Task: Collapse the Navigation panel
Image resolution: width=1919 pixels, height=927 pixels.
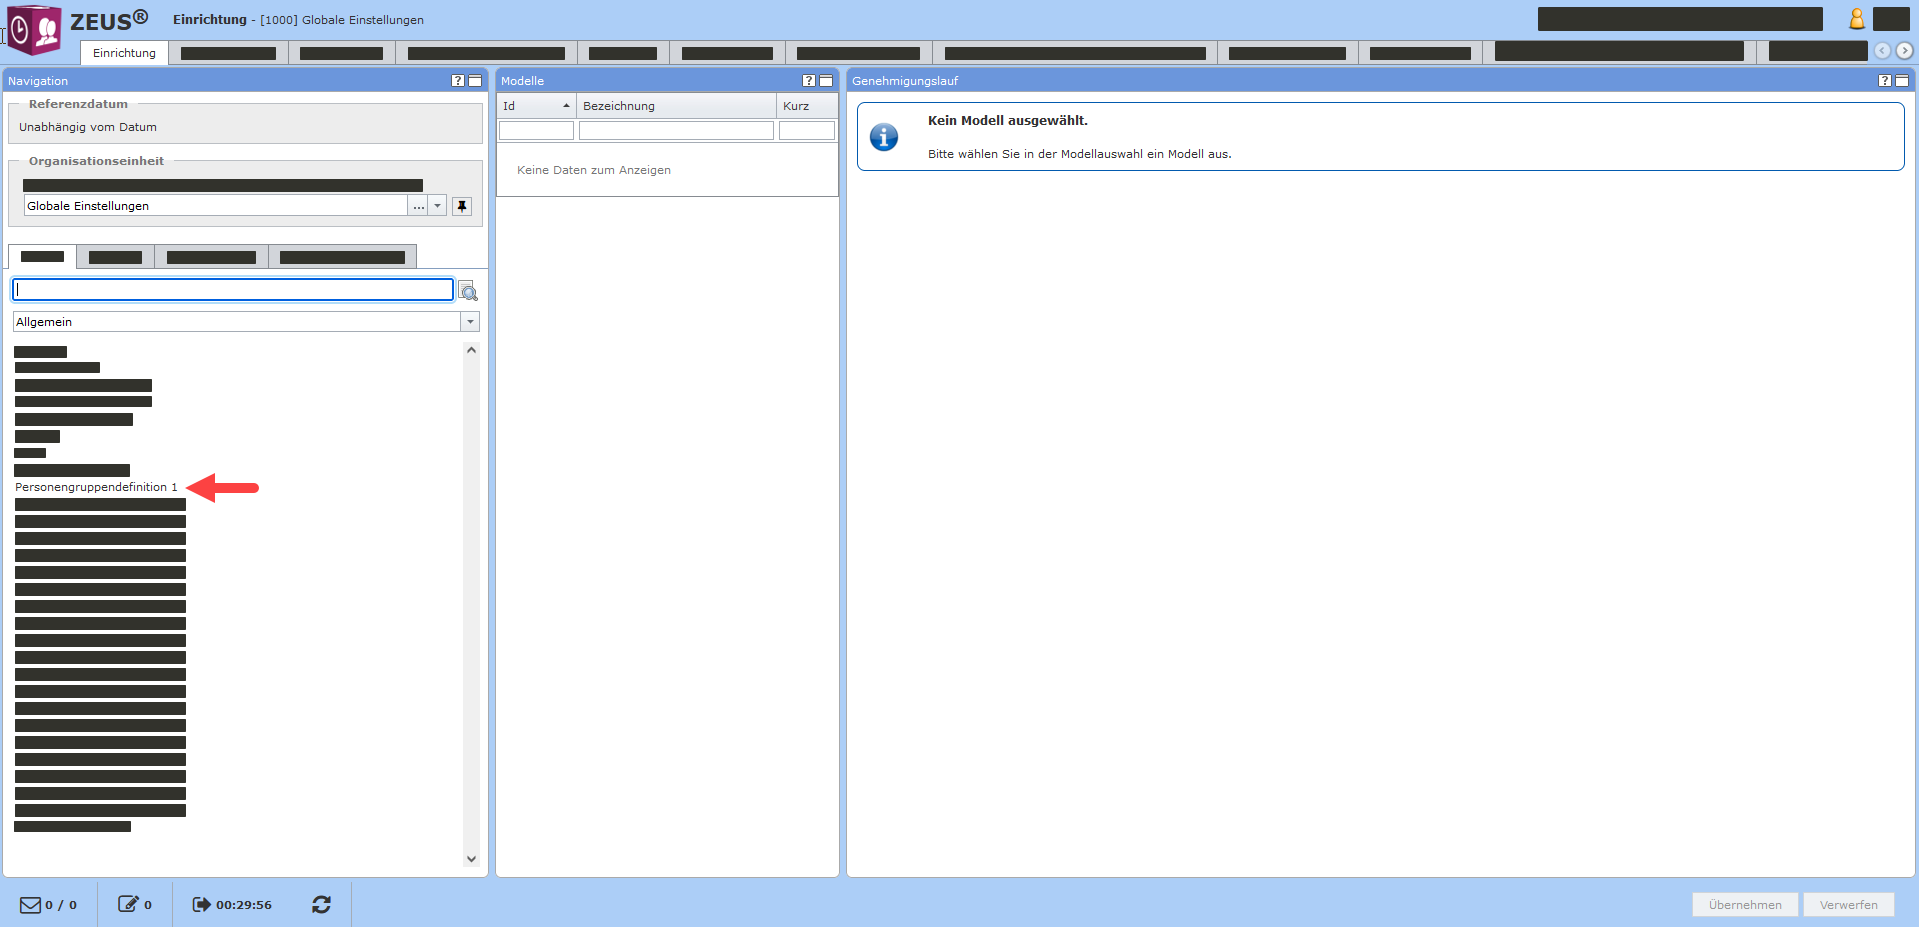Action: 475,81
